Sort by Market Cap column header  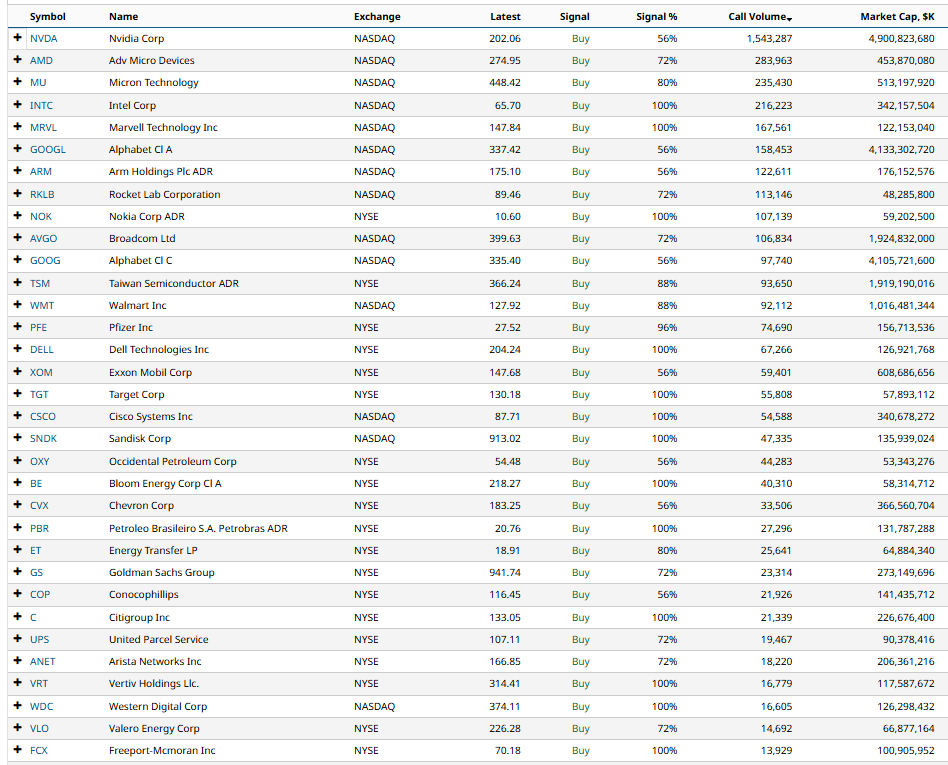click(x=897, y=16)
